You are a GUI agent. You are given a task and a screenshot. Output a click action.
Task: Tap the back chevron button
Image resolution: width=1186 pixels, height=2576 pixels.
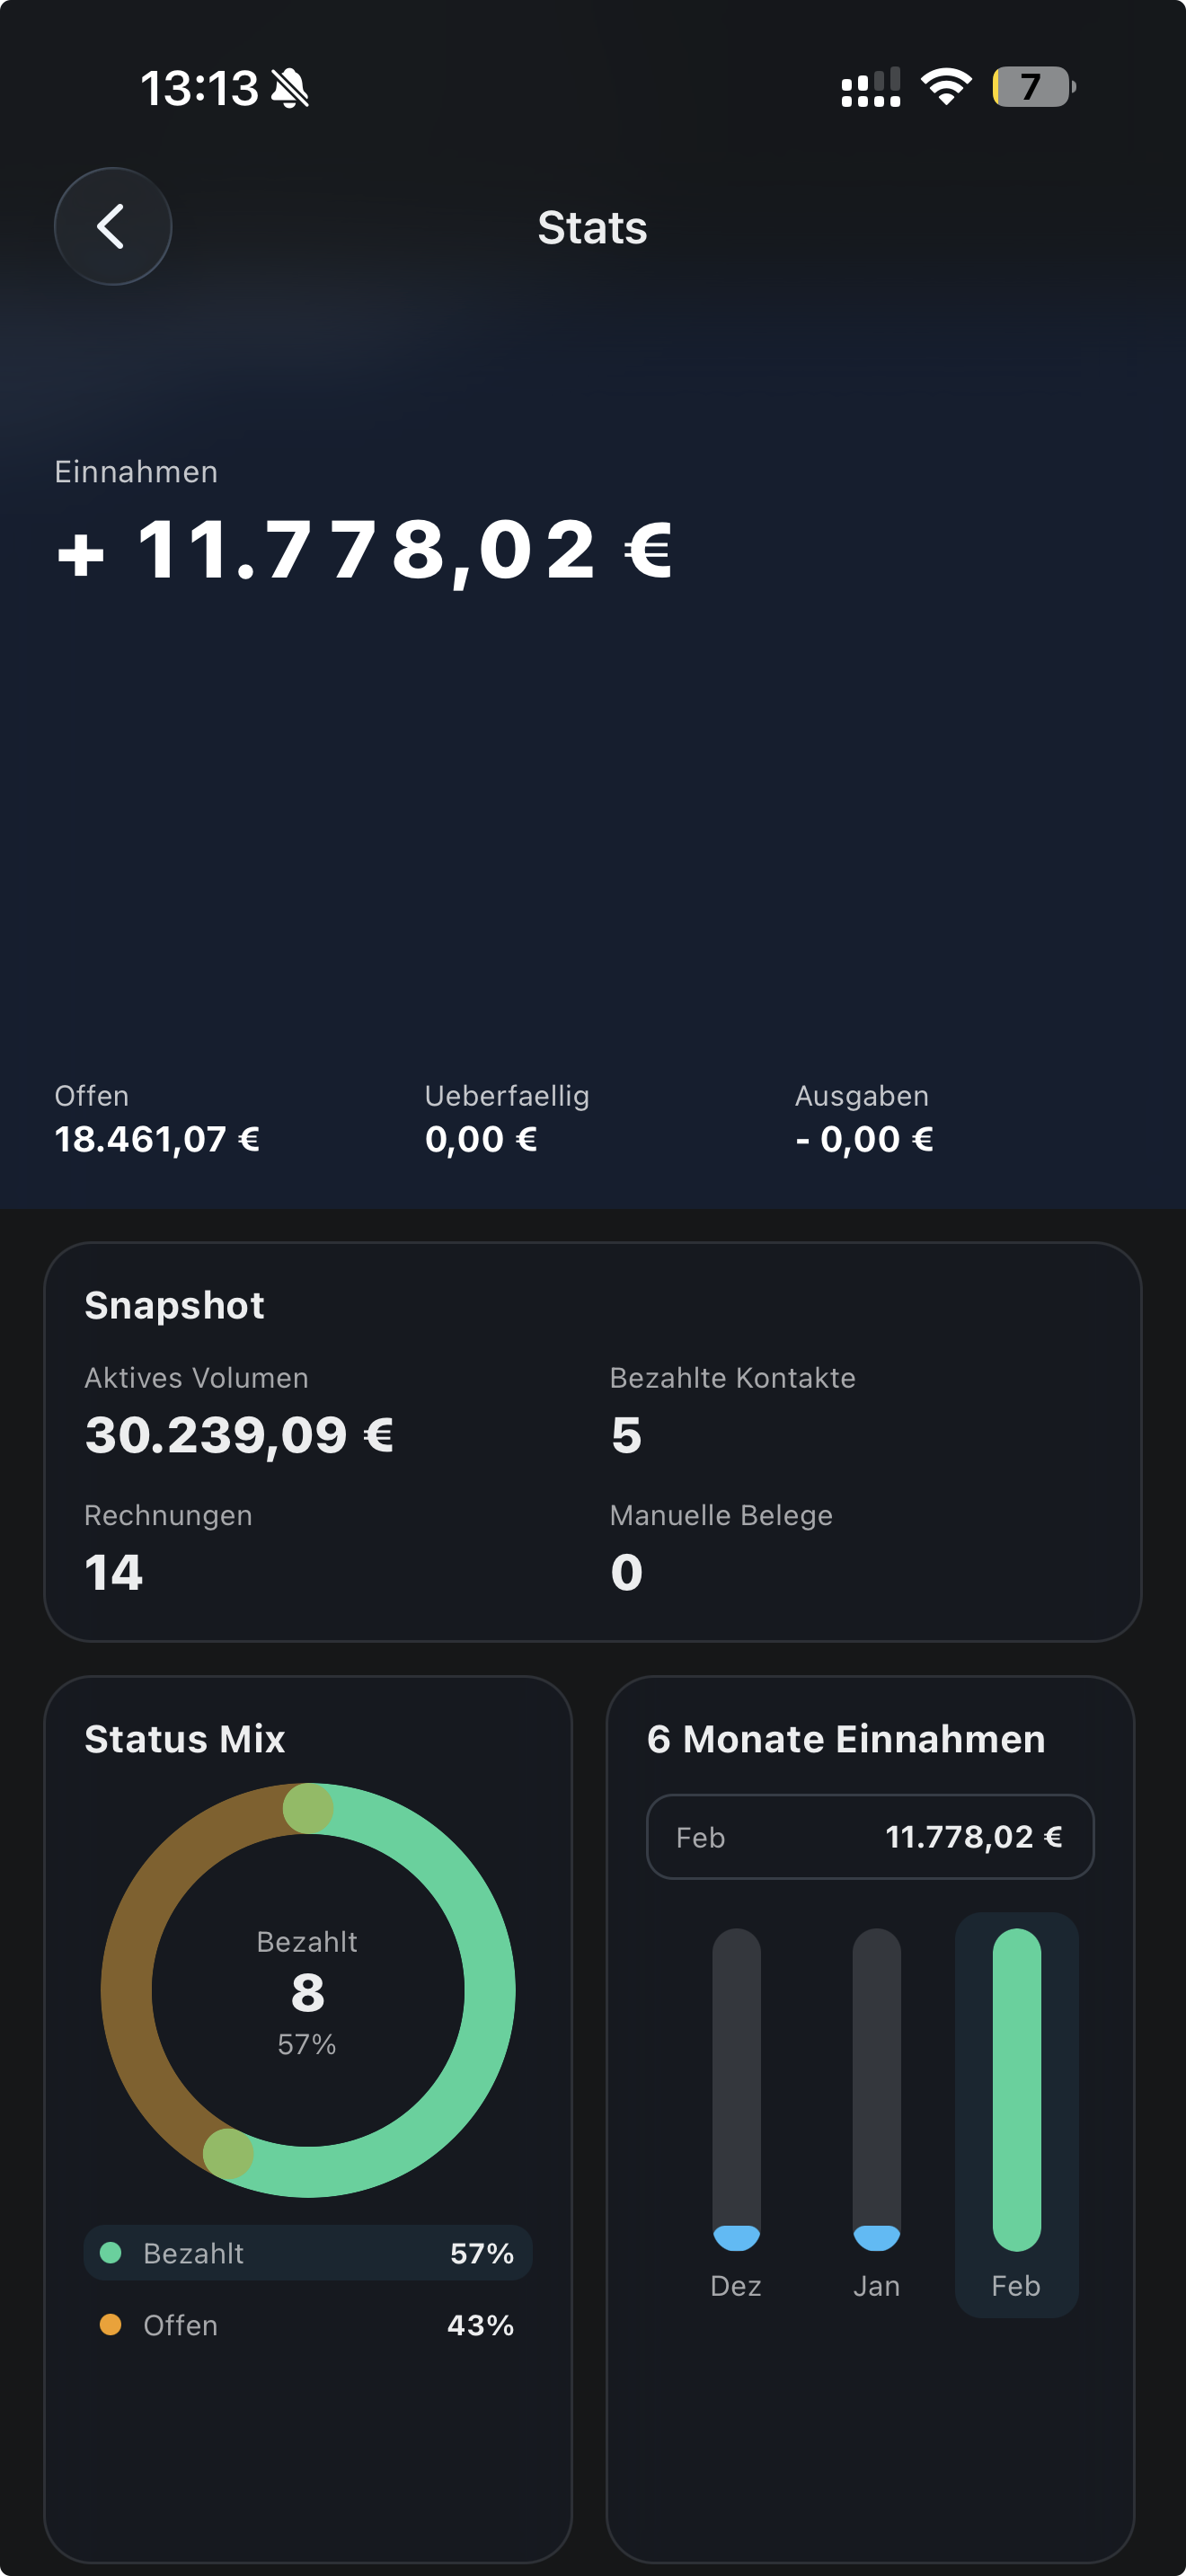112,227
